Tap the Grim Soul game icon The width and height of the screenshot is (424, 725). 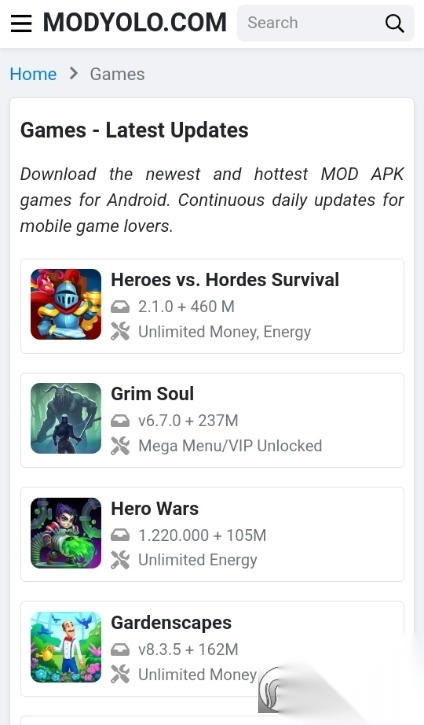[66, 418]
